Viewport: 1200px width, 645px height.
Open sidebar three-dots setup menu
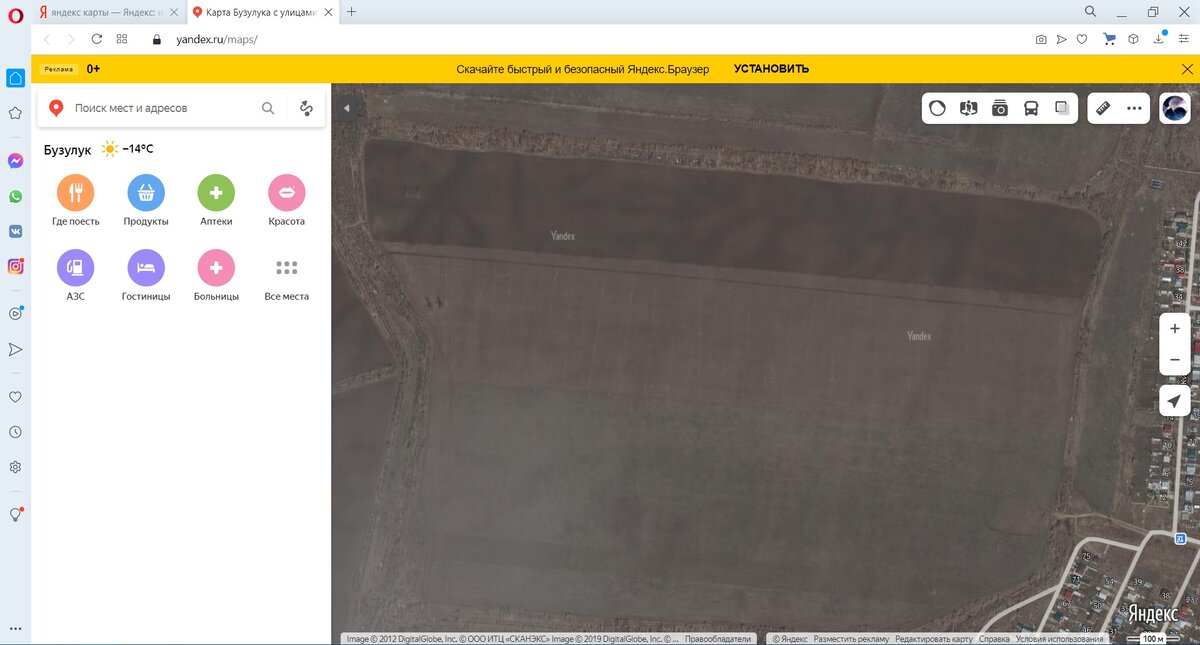[15, 629]
